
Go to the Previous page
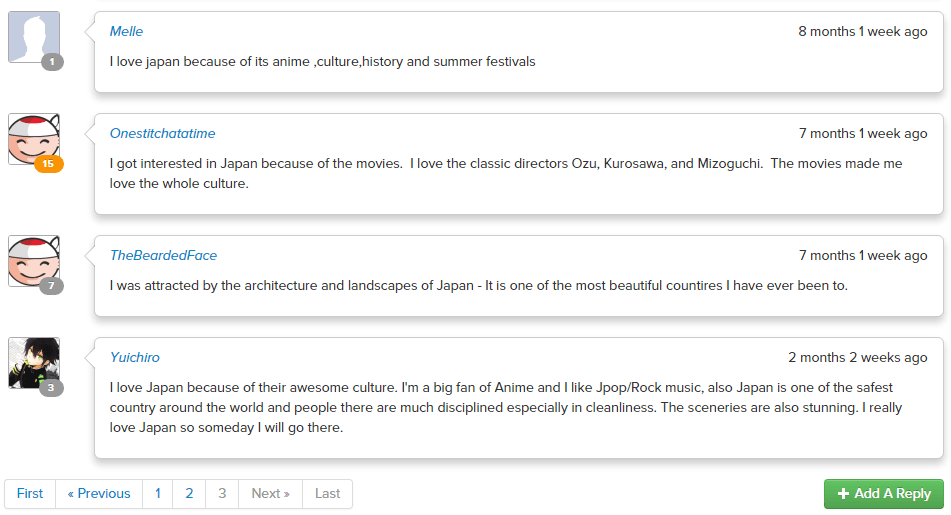point(99,494)
